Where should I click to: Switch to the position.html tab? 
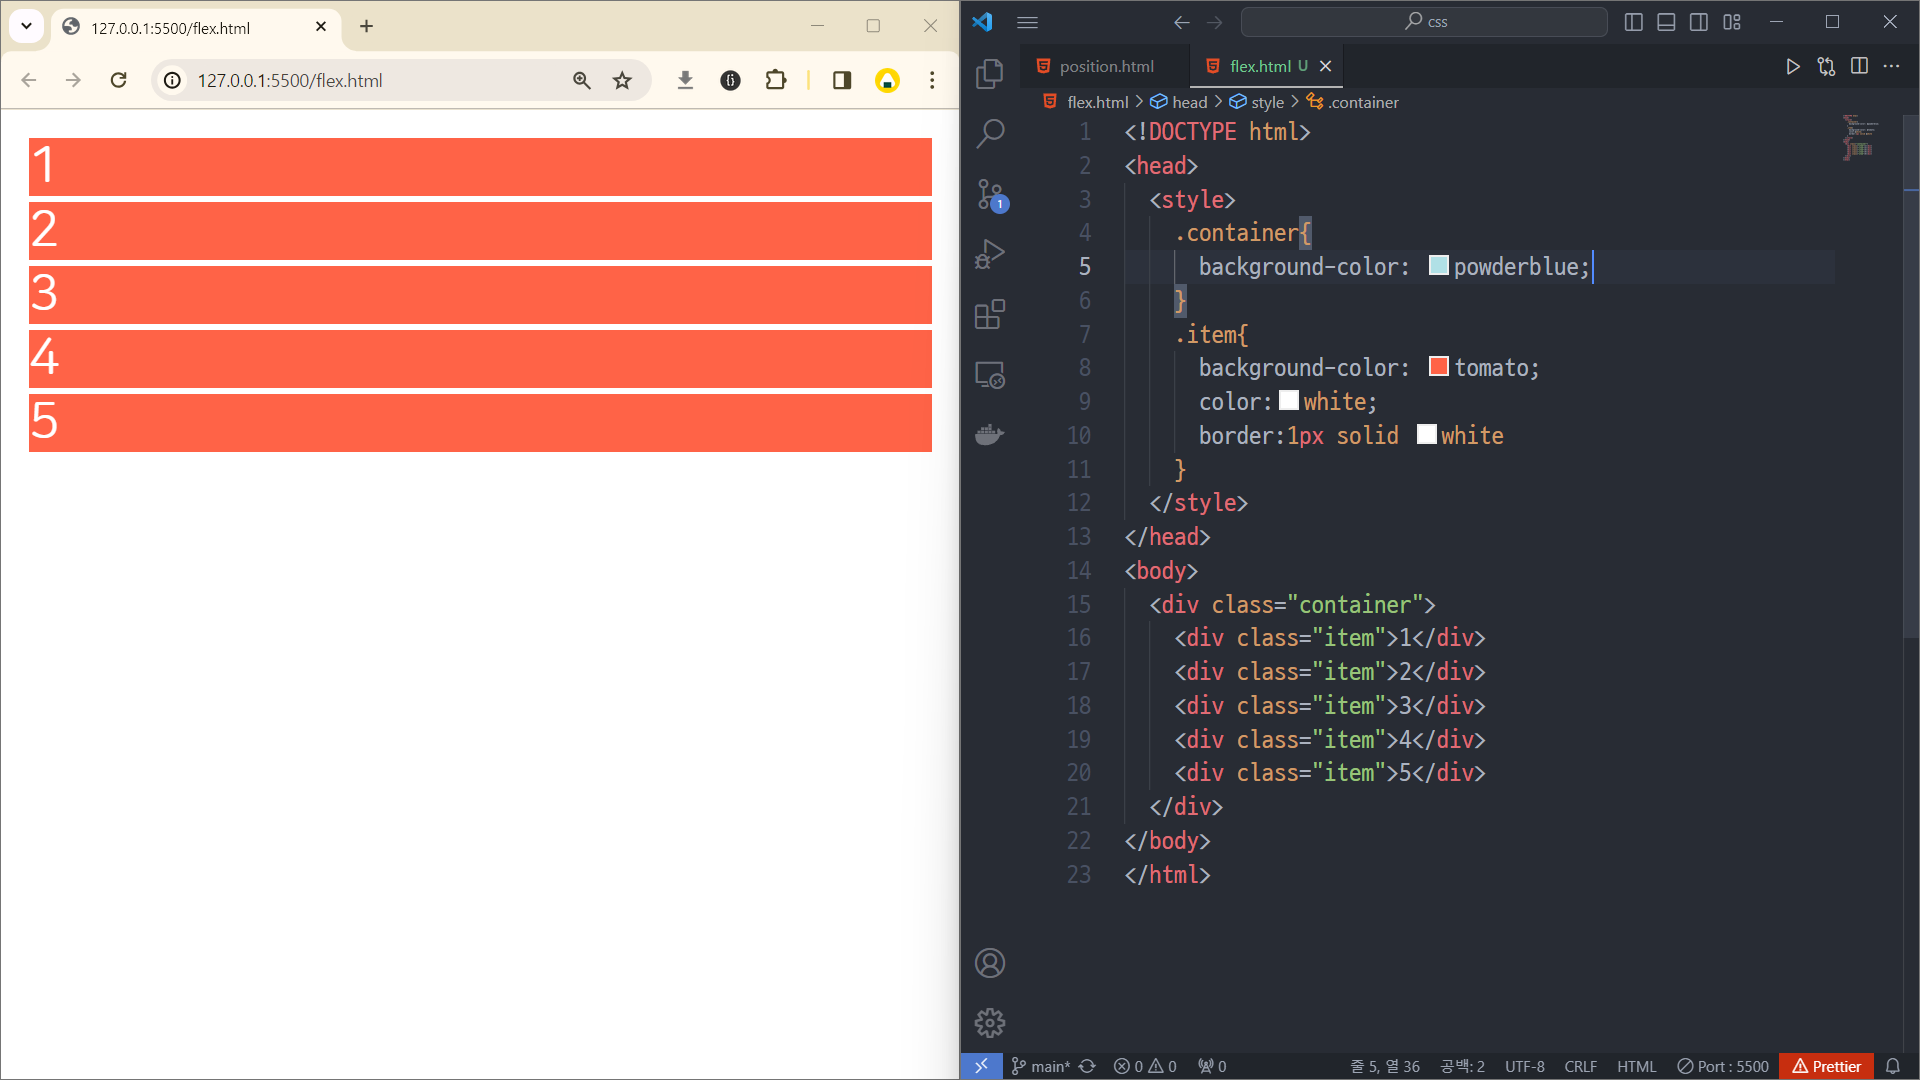[1105, 66]
